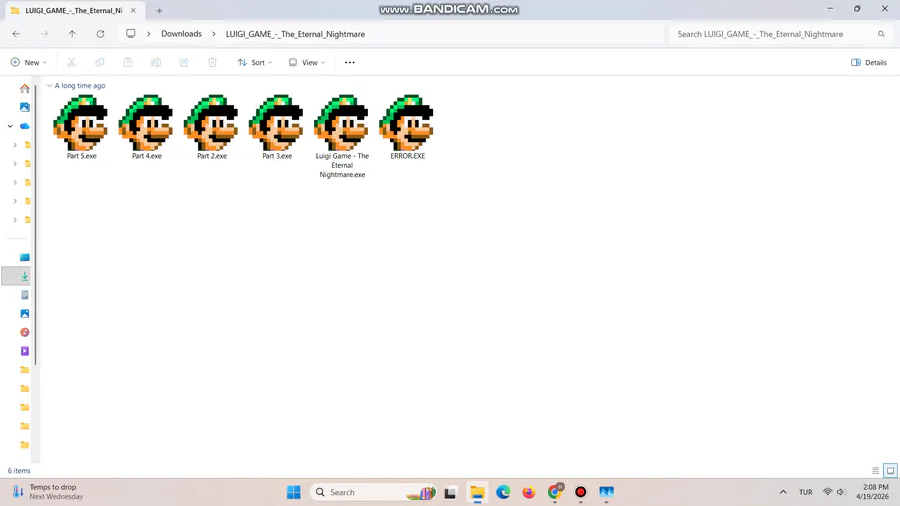Click Downloads in the breadcrumb path
Viewport: 900px width, 506px height.
[181, 34]
